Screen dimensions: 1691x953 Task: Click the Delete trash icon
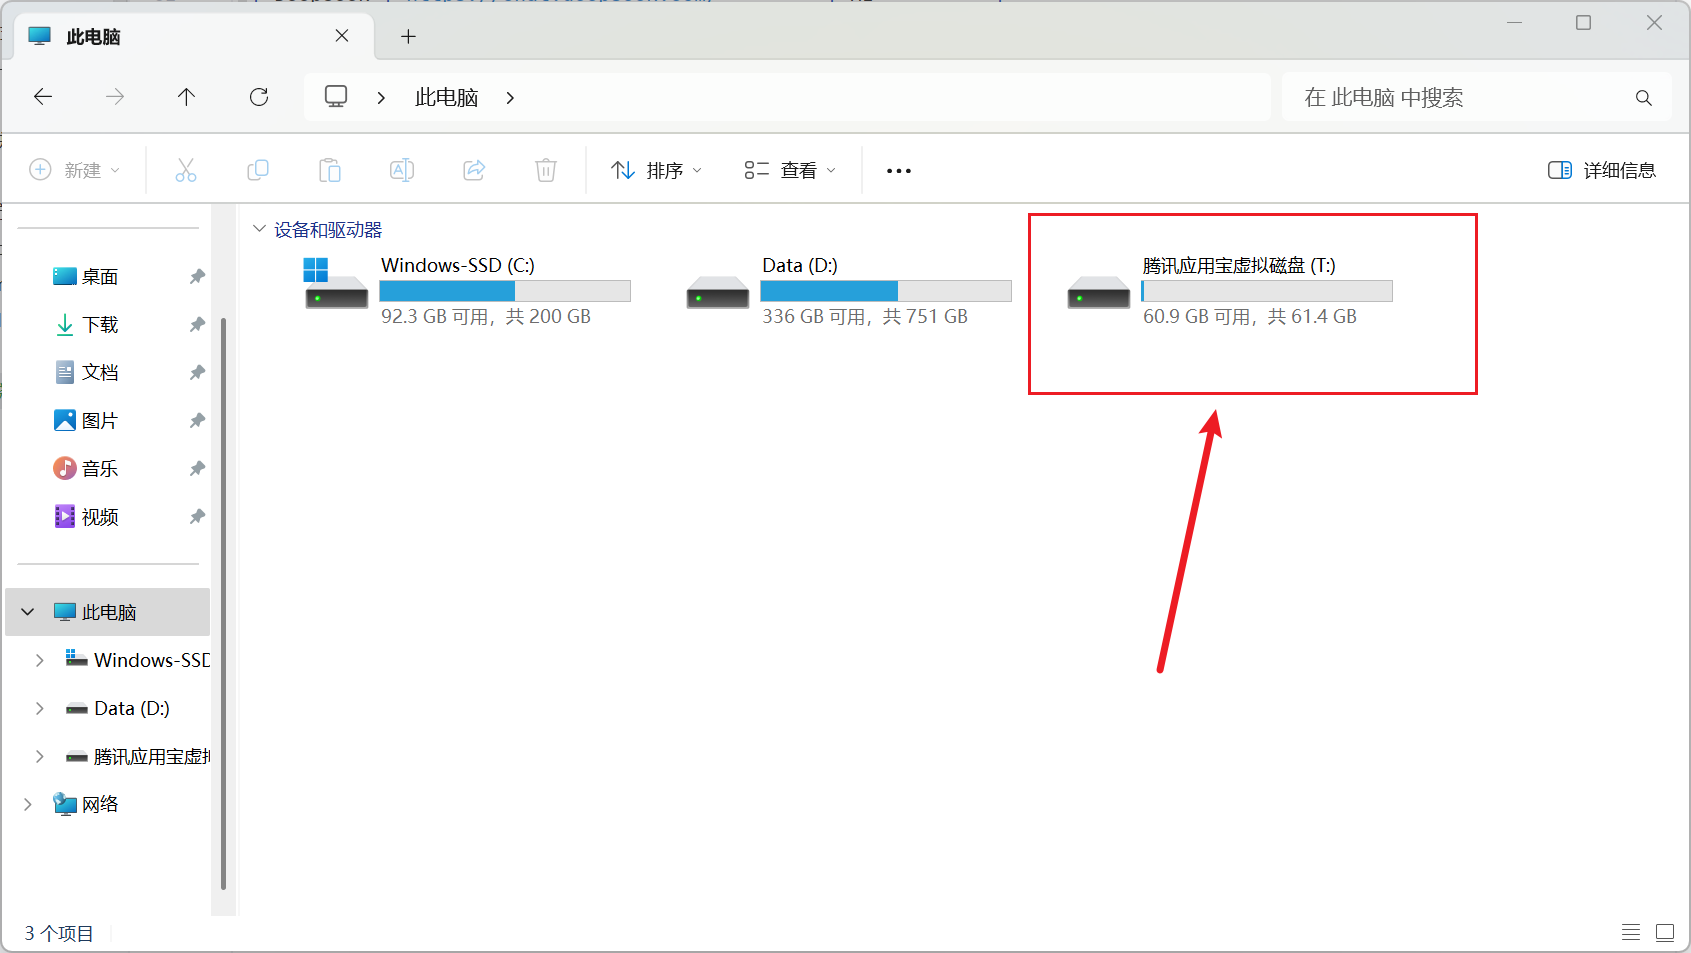(546, 170)
